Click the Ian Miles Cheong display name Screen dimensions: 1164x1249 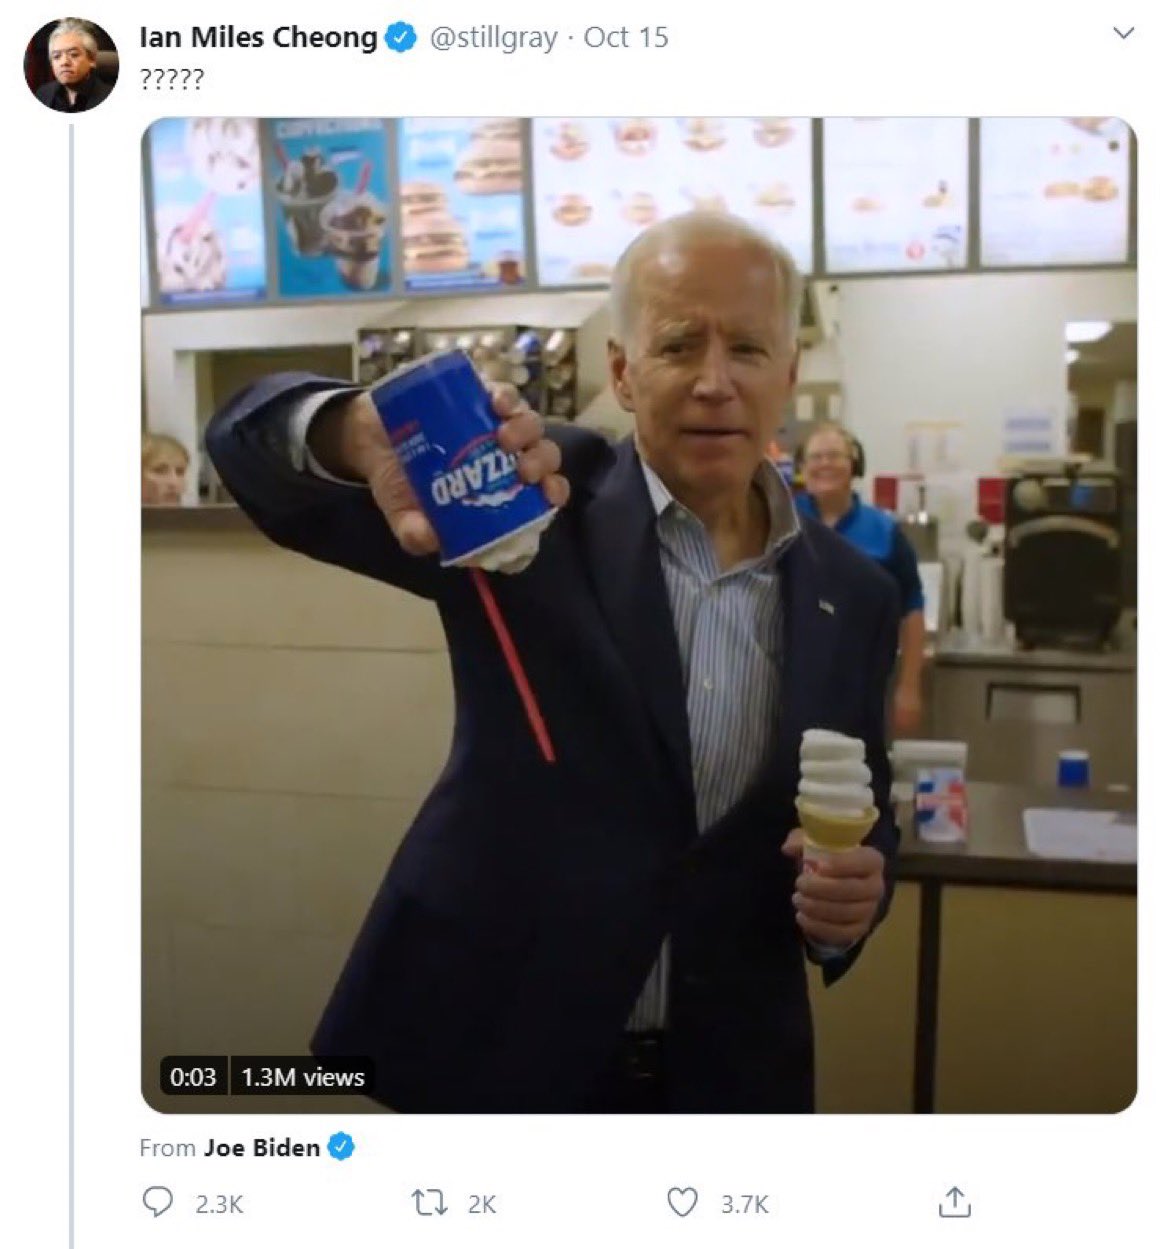[258, 38]
